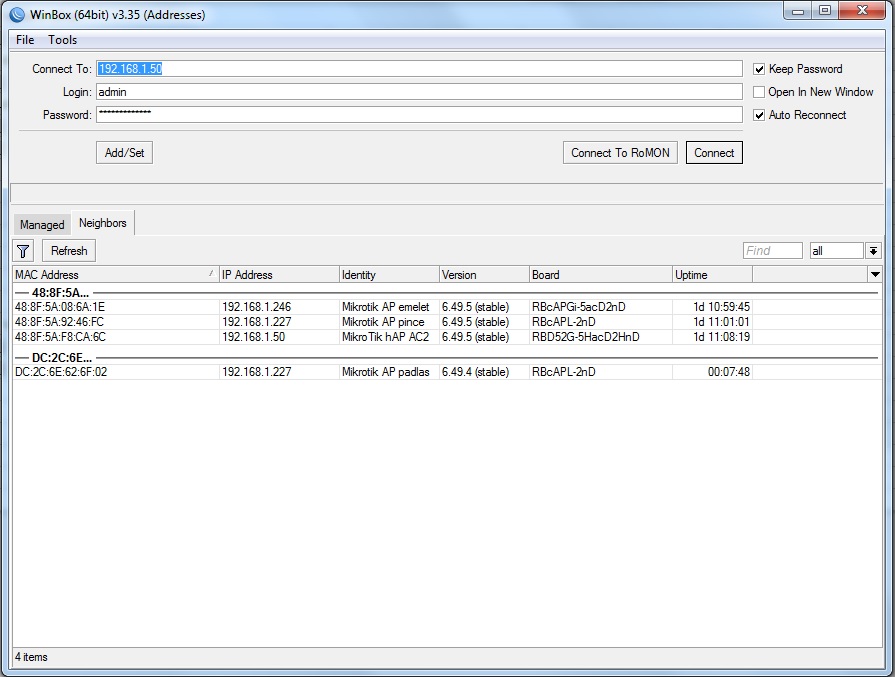Select MAC DC:2C:6E:62:6F:02 row

(448, 372)
